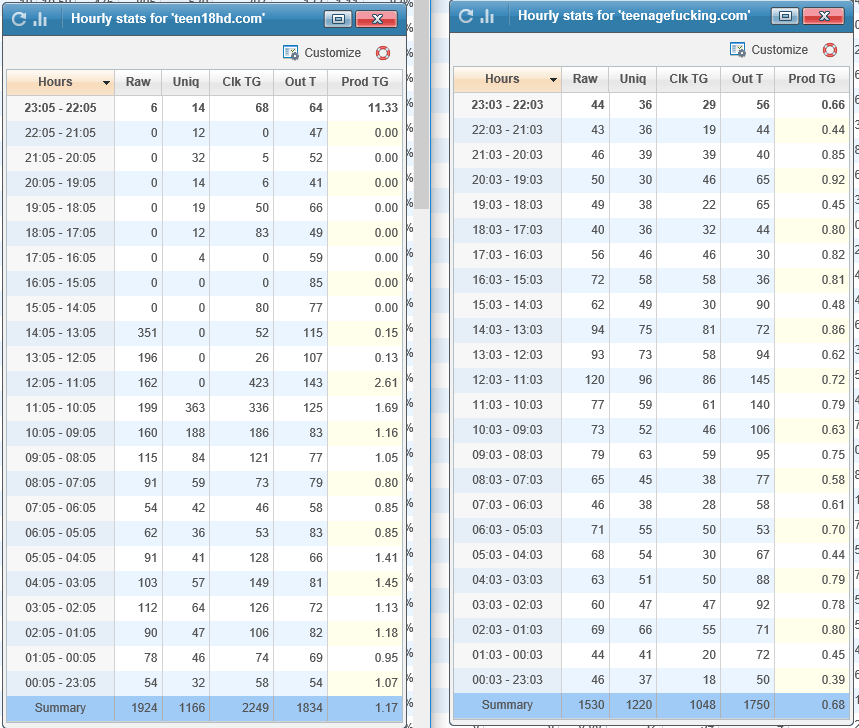This screenshot has width=859, height=728.
Task: Click Customize icon in teen18hd.com window
Action: coord(290,53)
